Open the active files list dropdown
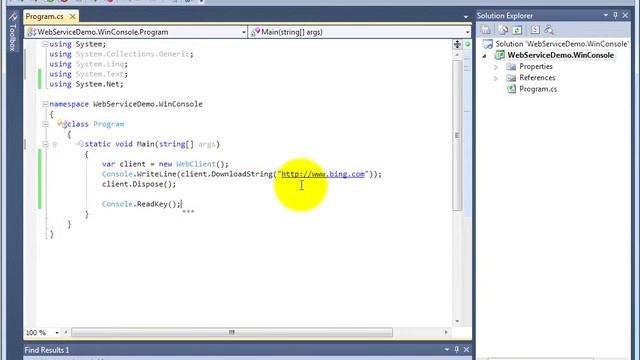Image resolution: width=640 pixels, height=360 pixels. 466,17
